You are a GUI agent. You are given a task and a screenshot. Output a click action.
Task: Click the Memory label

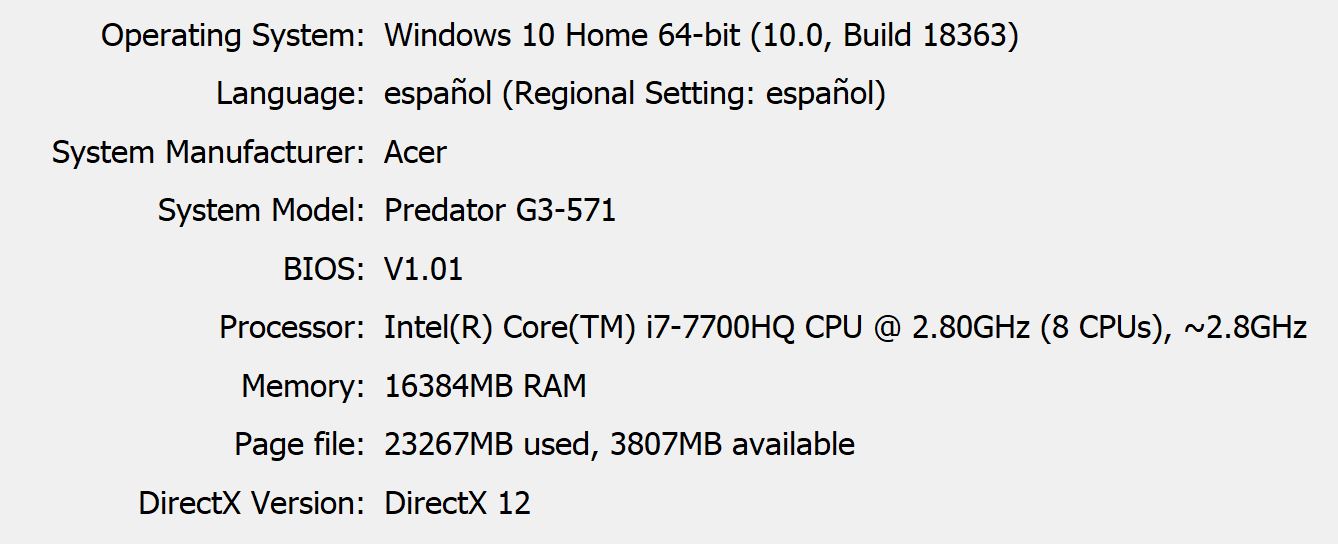[304, 386]
